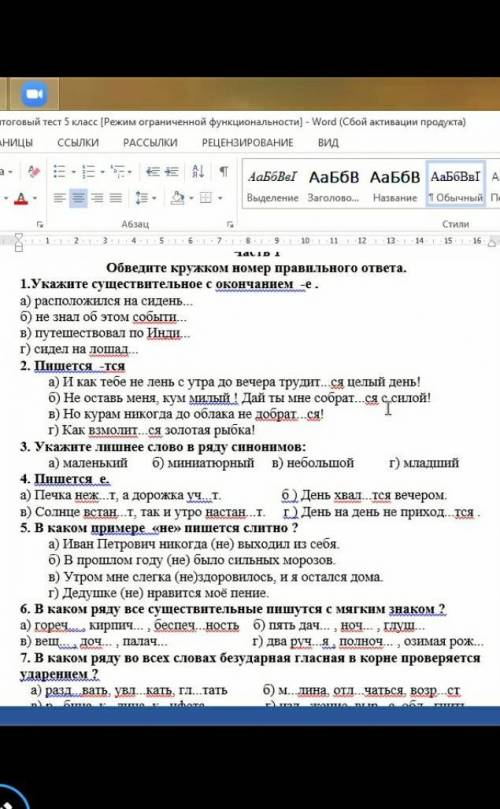
Task: Toggle paragraph marks display
Action: tap(223, 171)
